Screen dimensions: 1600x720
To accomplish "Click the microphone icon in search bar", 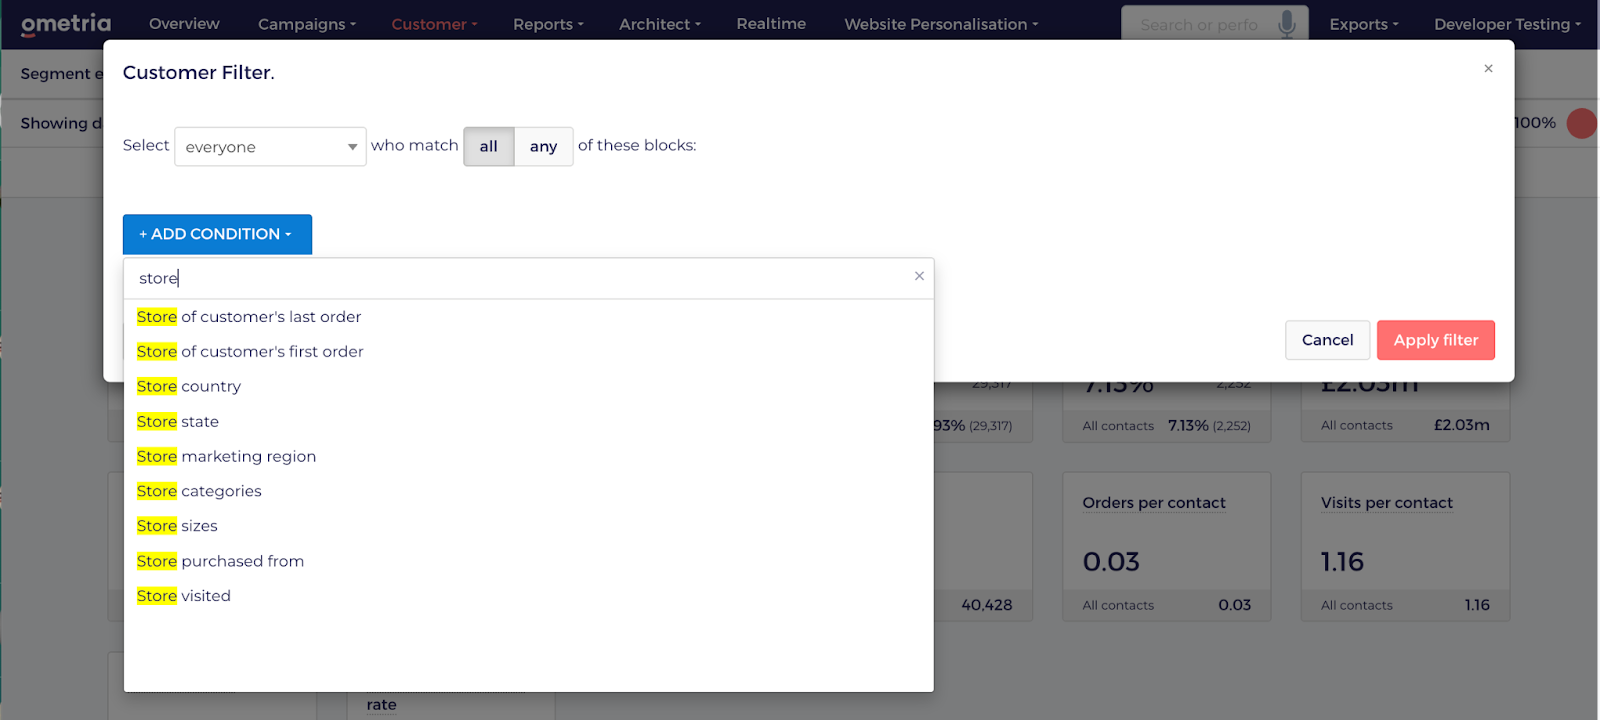I will pos(1287,24).
